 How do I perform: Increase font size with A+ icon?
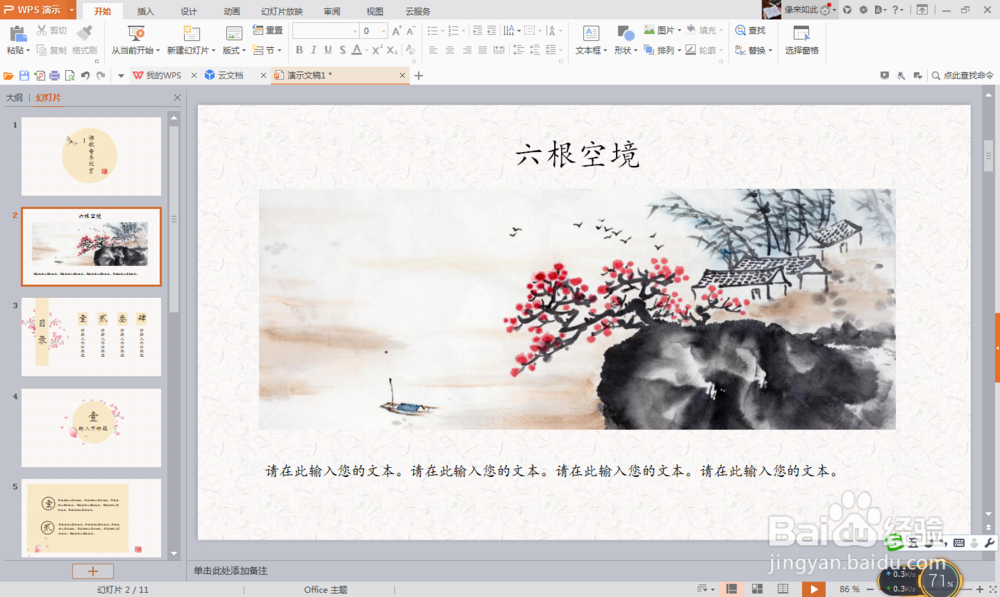(397, 31)
